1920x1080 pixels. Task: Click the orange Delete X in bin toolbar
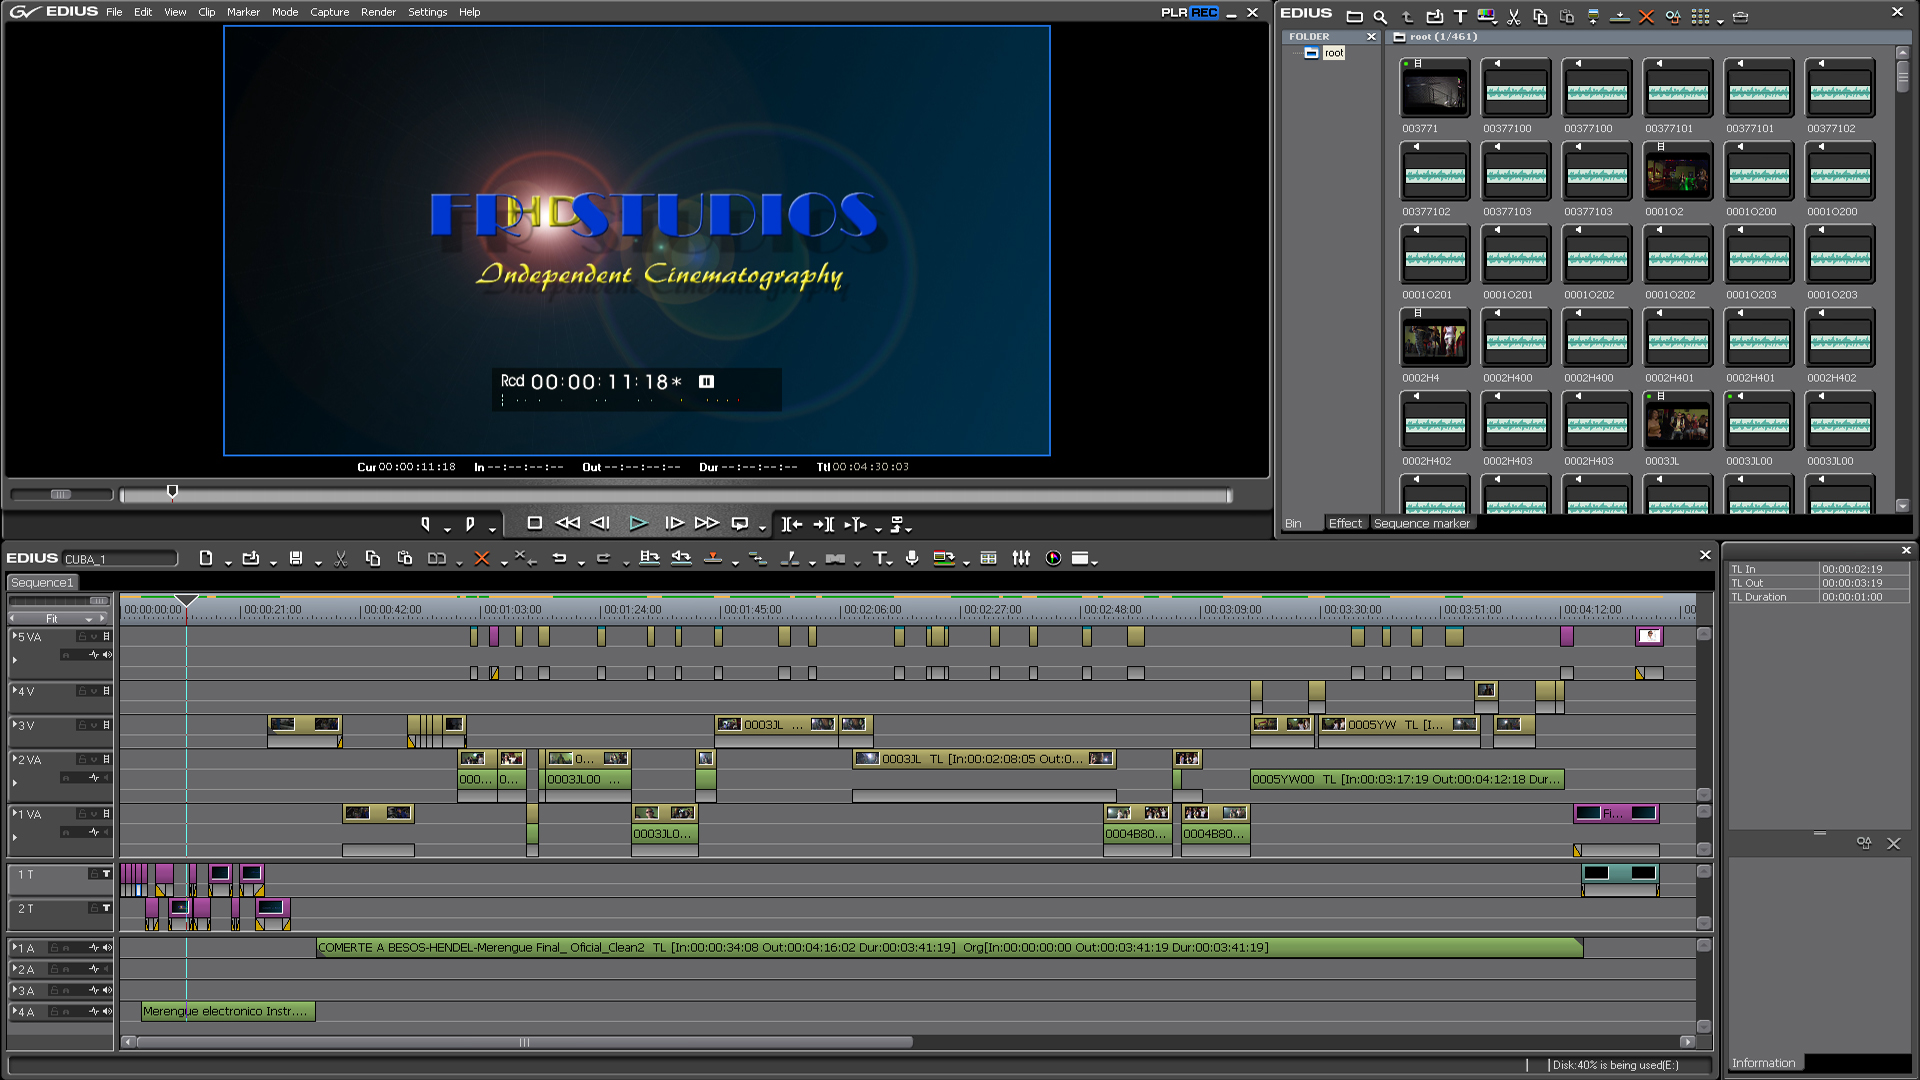coord(1646,16)
